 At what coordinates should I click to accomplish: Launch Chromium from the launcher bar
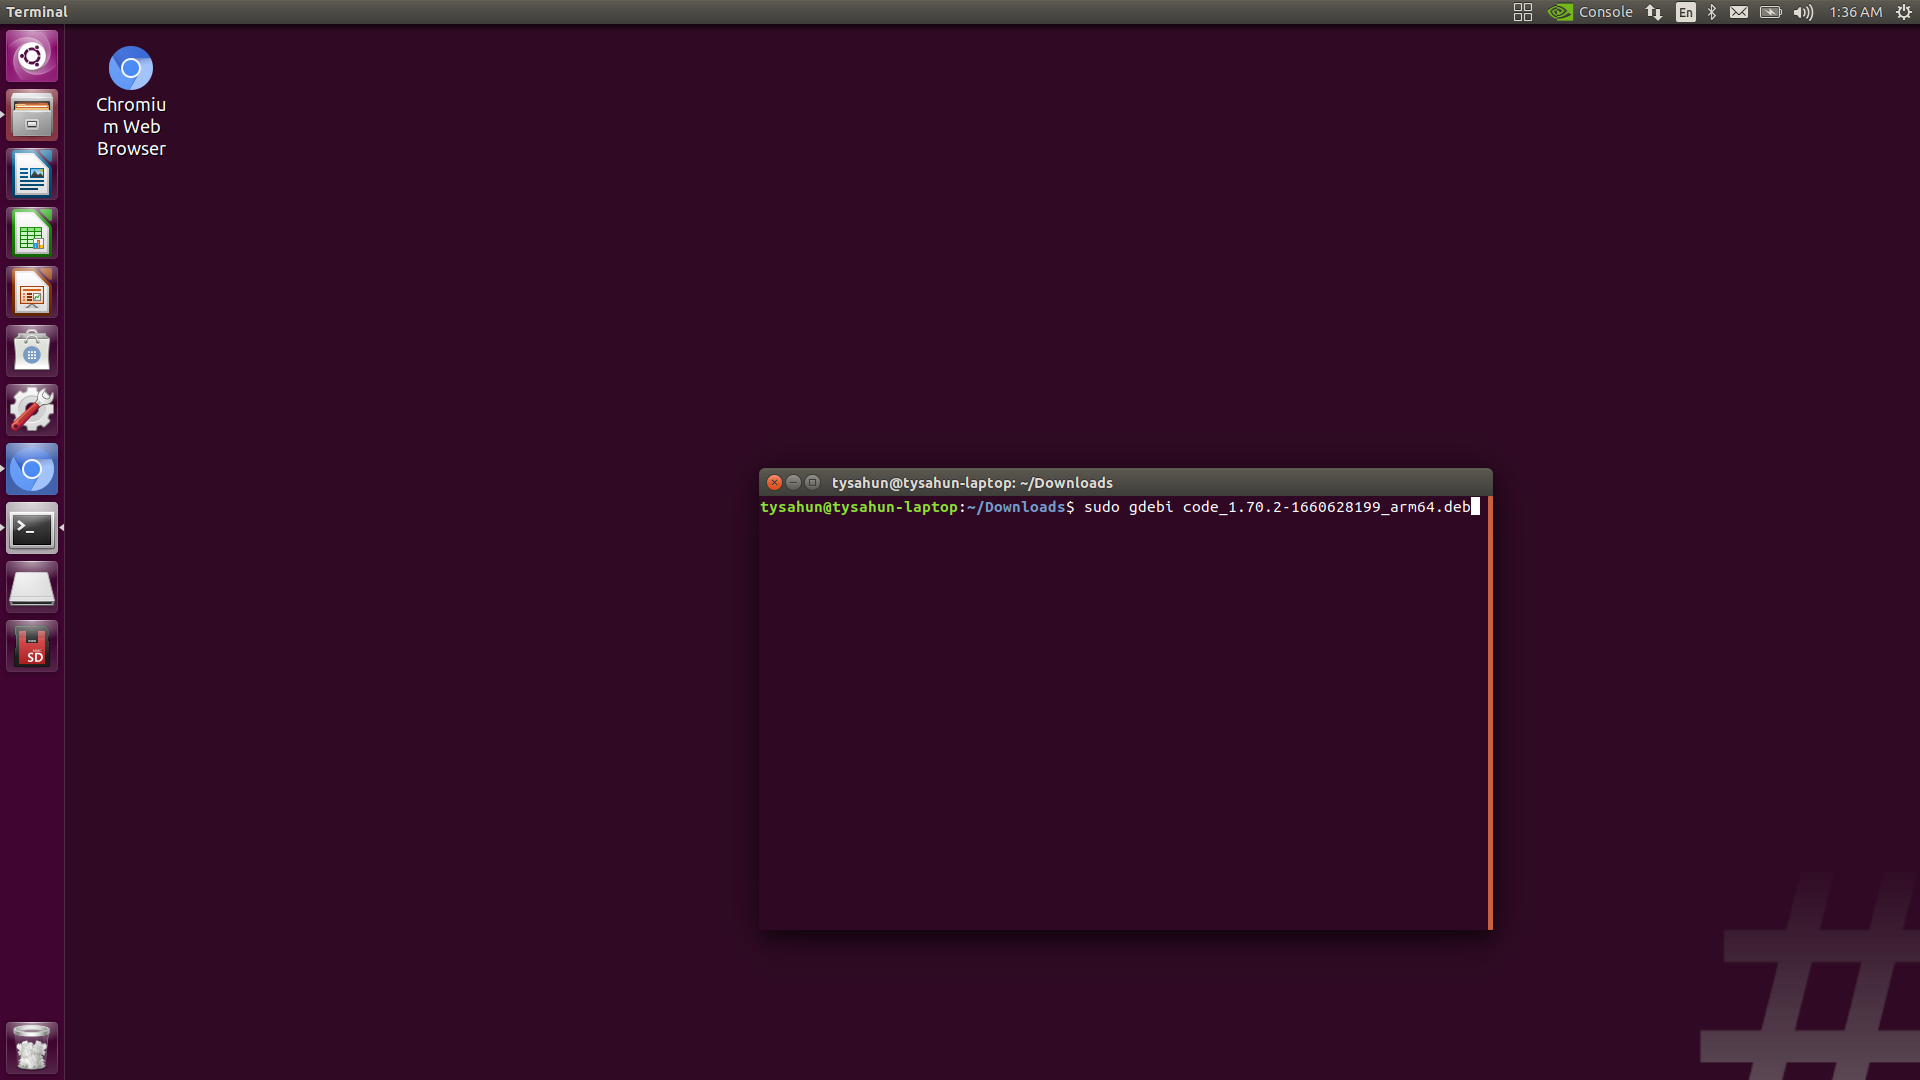pyautogui.click(x=32, y=468)
